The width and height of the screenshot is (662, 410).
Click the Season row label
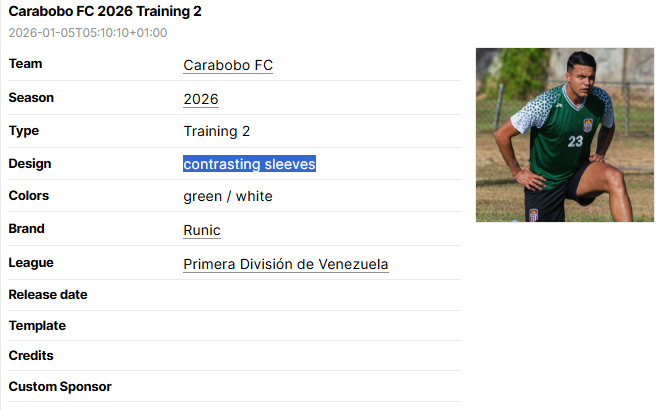point(31,98)
